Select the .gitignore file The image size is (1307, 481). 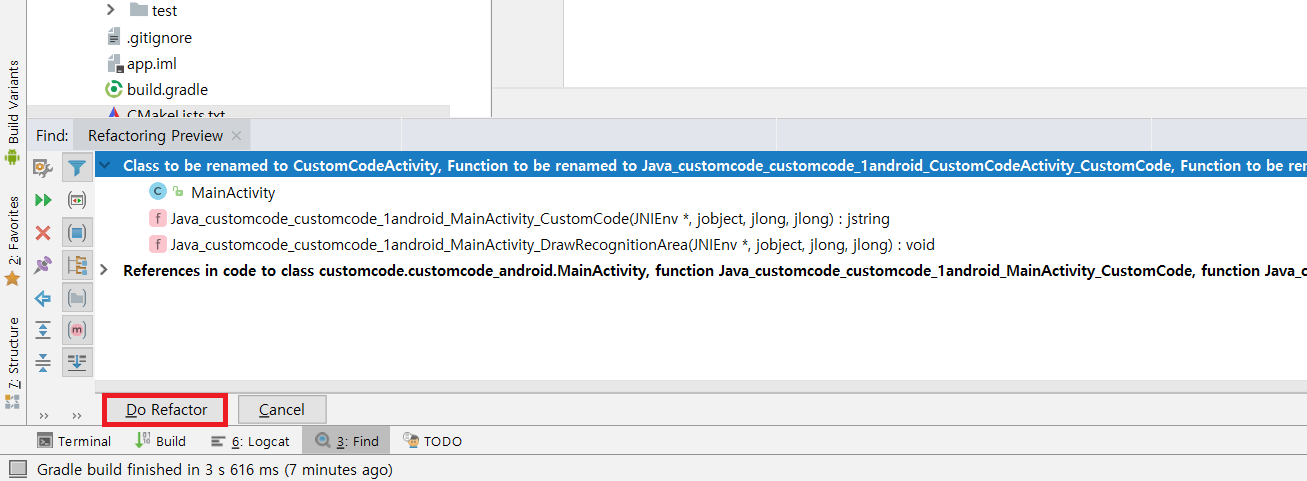(x=159, y=37)
